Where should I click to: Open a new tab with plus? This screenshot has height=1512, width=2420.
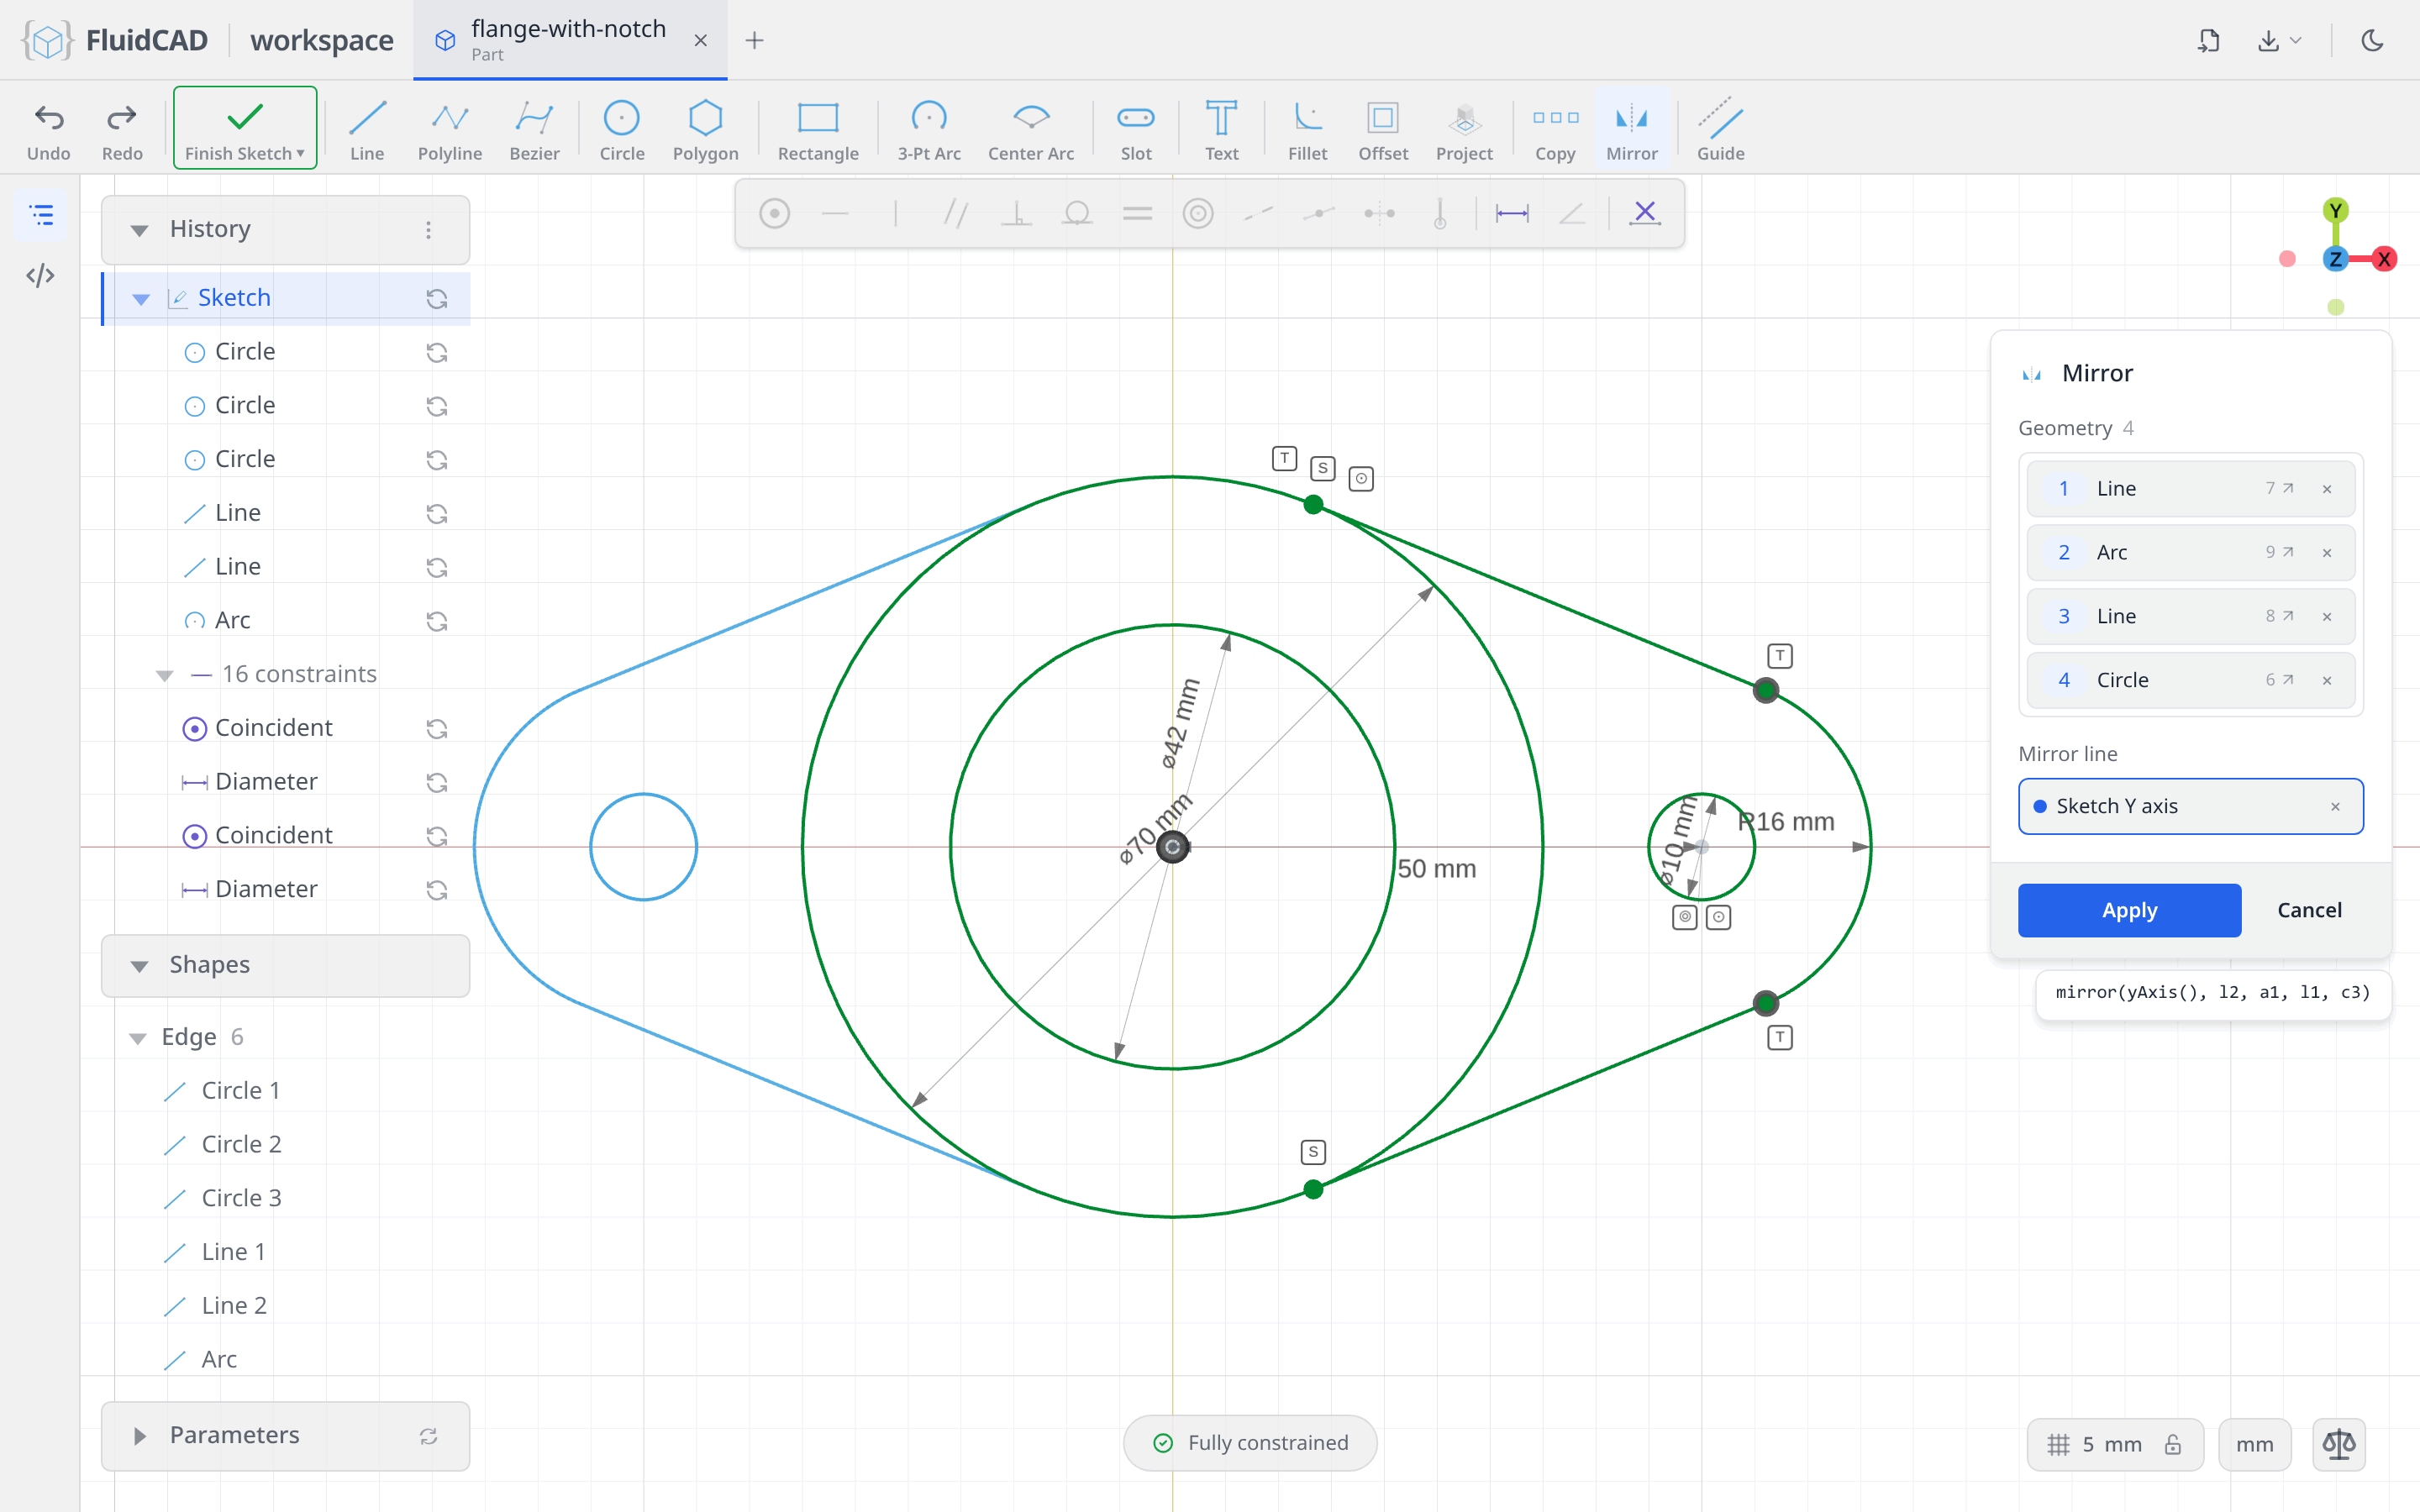[755, 40]
